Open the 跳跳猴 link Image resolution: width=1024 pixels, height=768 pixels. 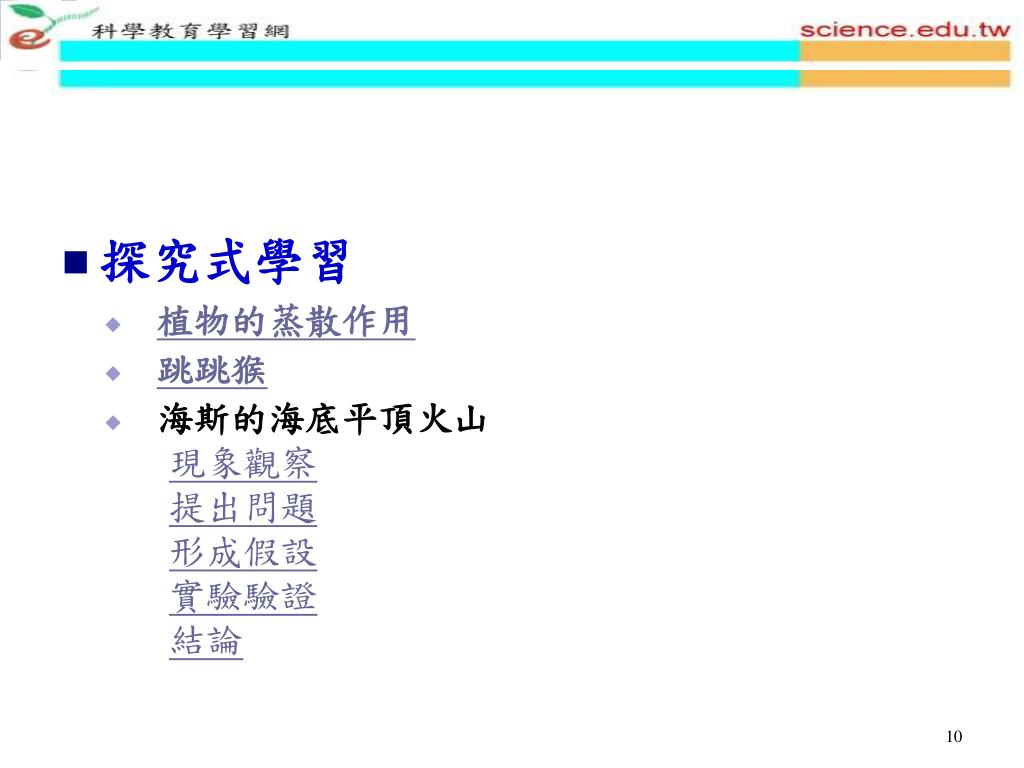pyautogui.click(x=212, y=371)
